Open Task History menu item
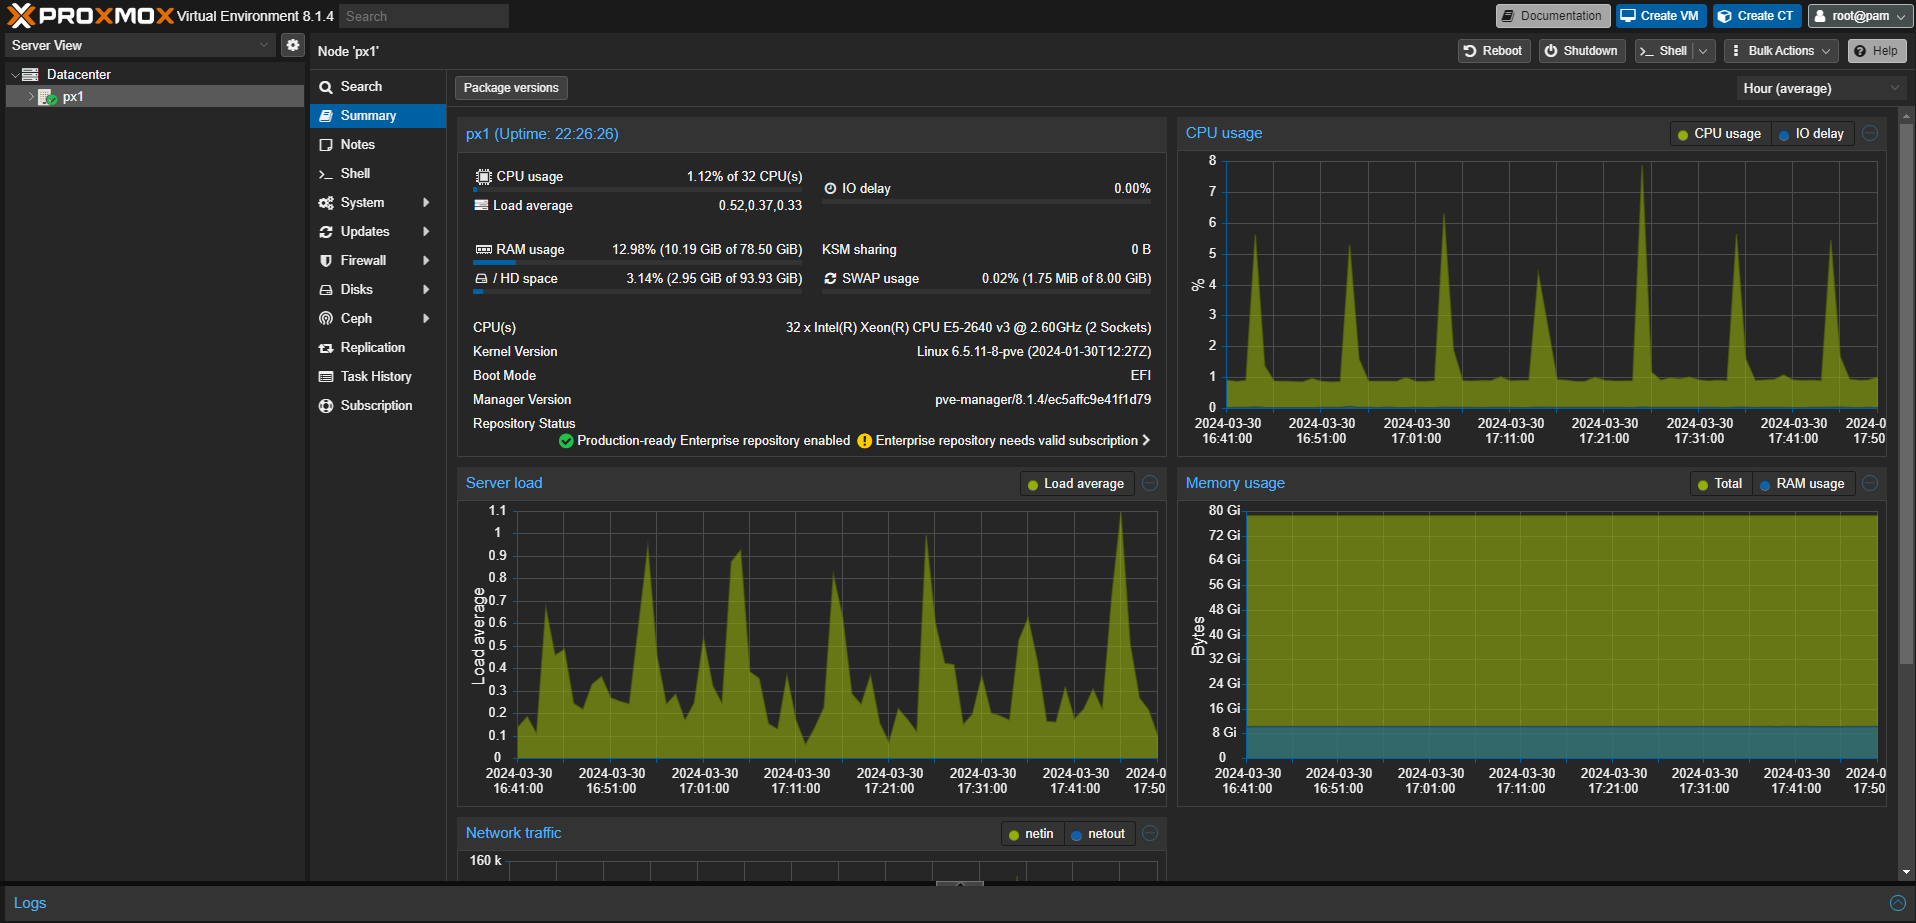The width and height of the screenshot is (1916, 923). tap(375, 376)
